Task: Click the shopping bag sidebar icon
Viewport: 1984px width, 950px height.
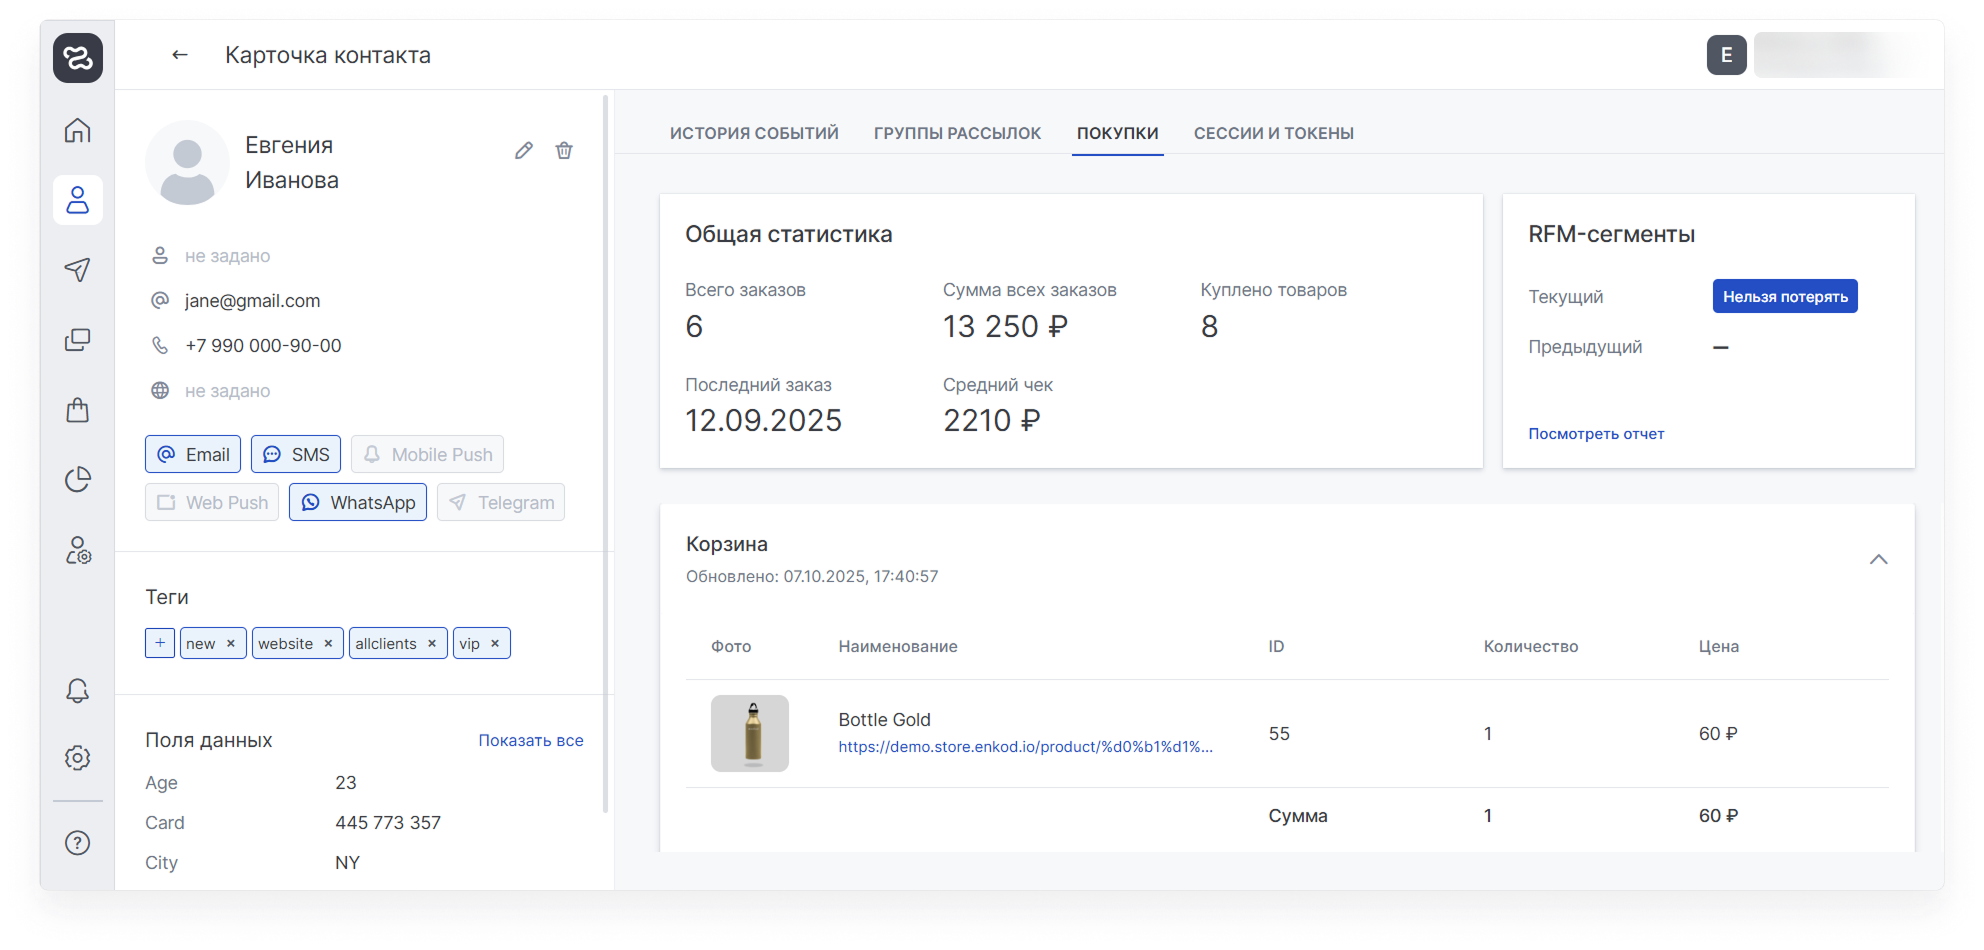Action: pyautogui.click(x=78, y=410)
